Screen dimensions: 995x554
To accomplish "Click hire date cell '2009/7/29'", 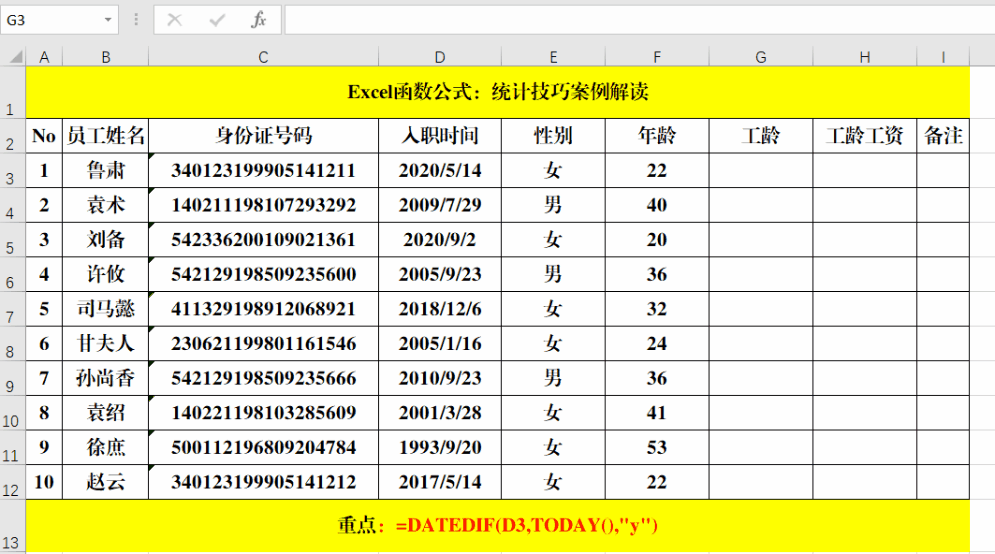I will point(440,205).
